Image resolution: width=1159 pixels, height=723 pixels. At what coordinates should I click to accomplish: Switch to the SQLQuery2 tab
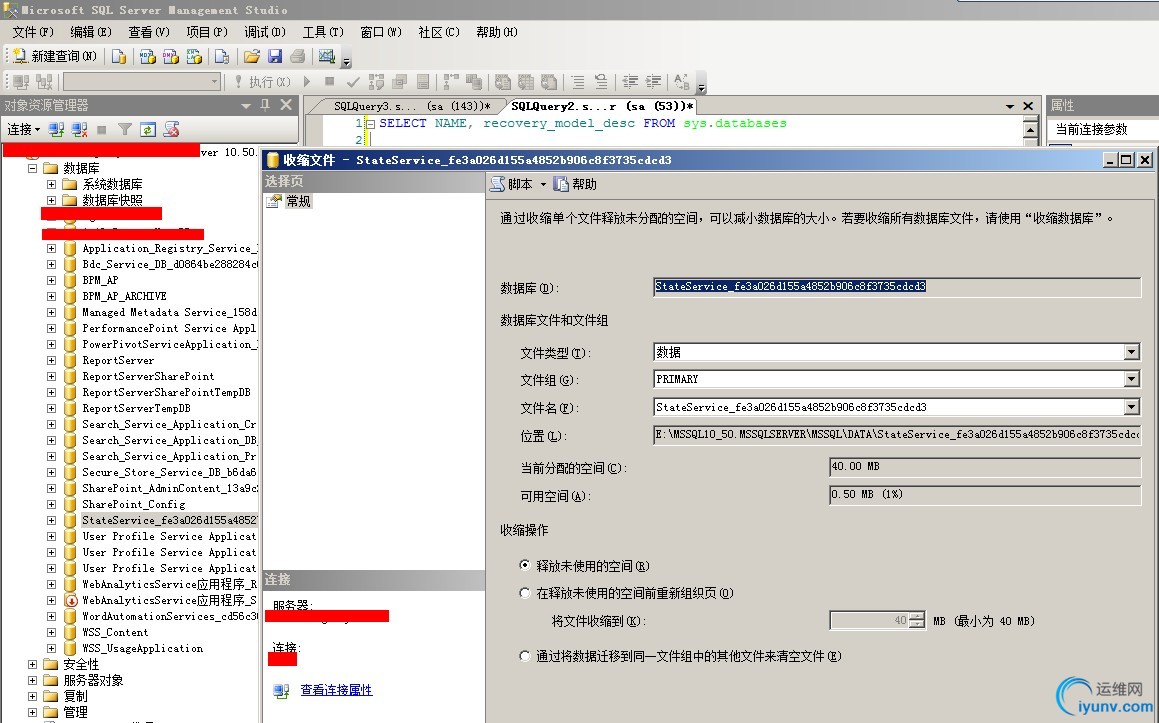point(602,106)
